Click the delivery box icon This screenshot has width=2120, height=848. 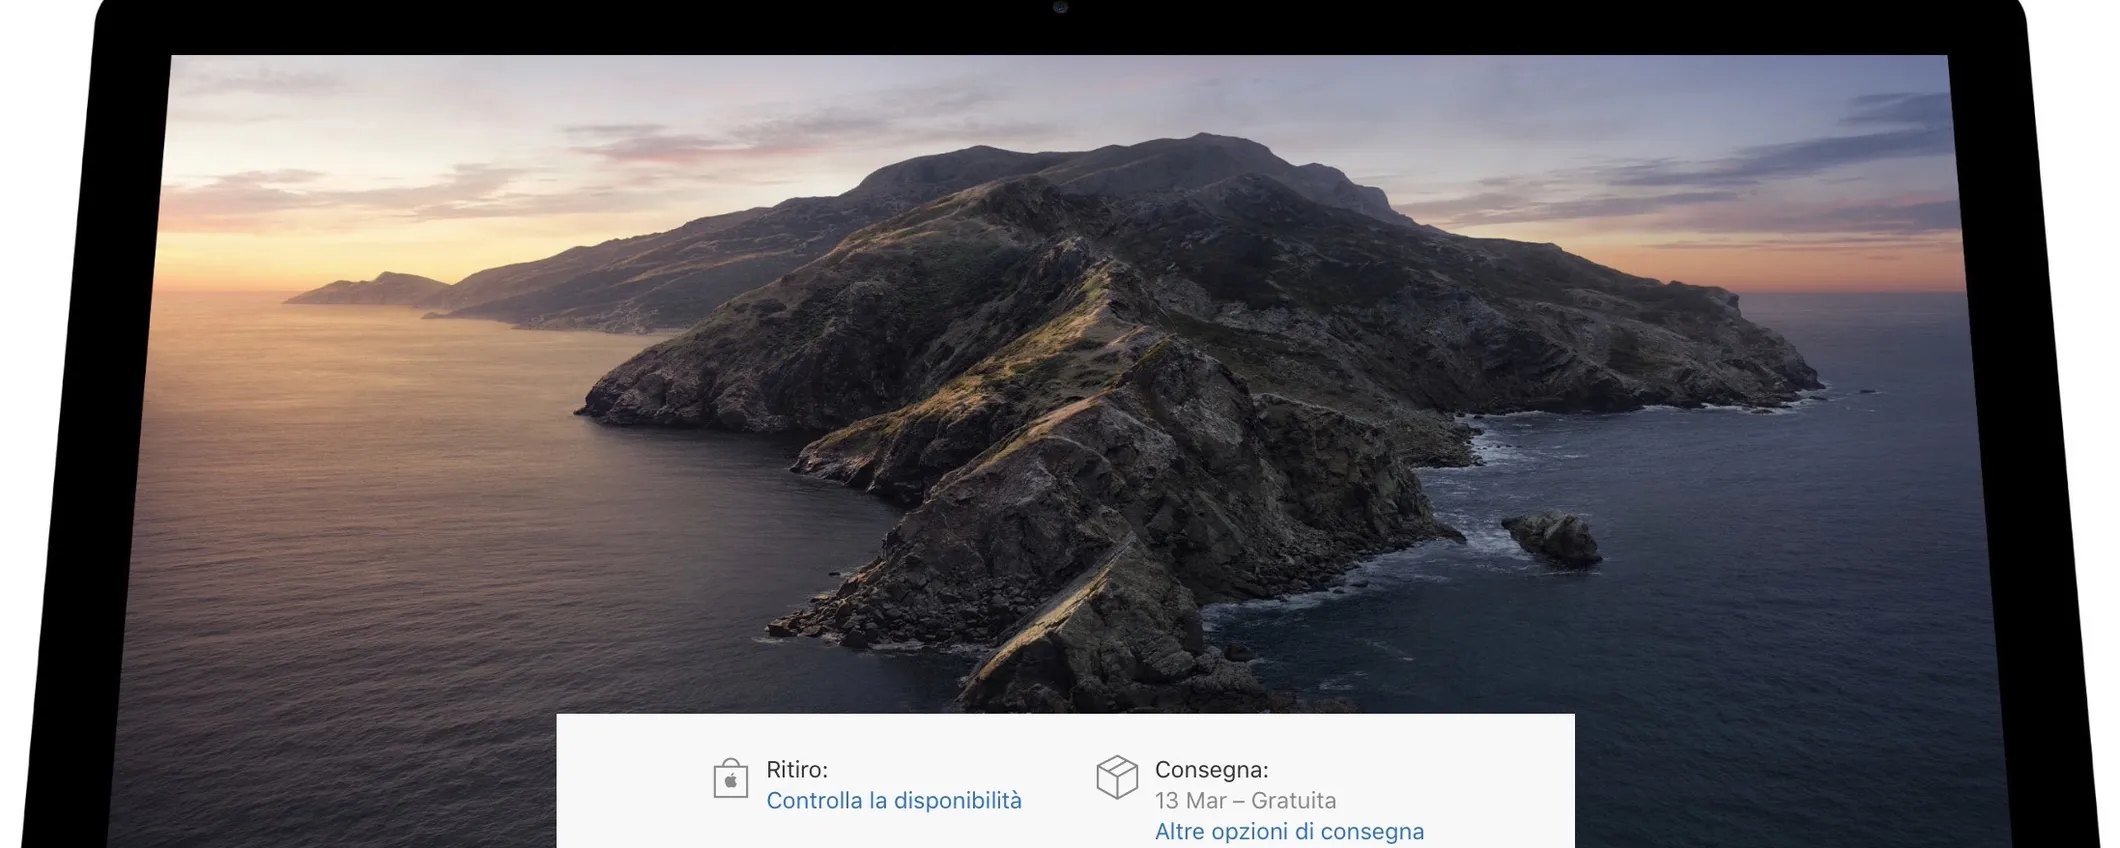point(1117,777)
